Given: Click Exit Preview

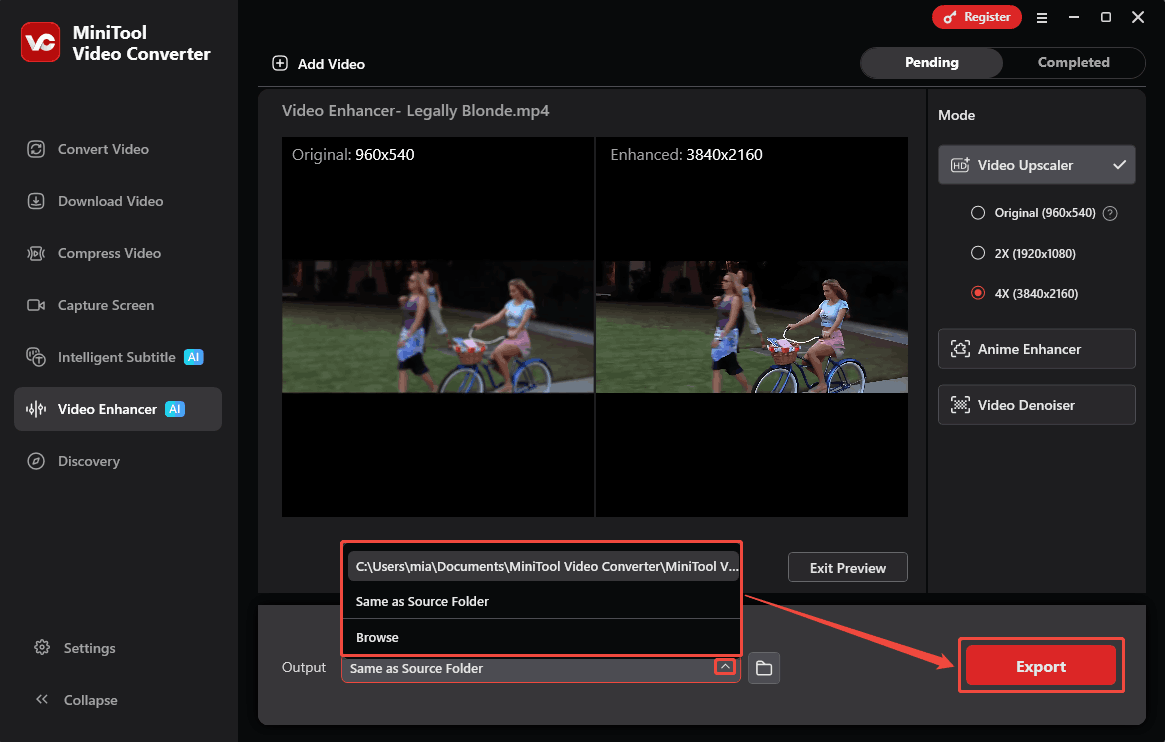Looking at the screenshot, I should click(x=847, y=567).
